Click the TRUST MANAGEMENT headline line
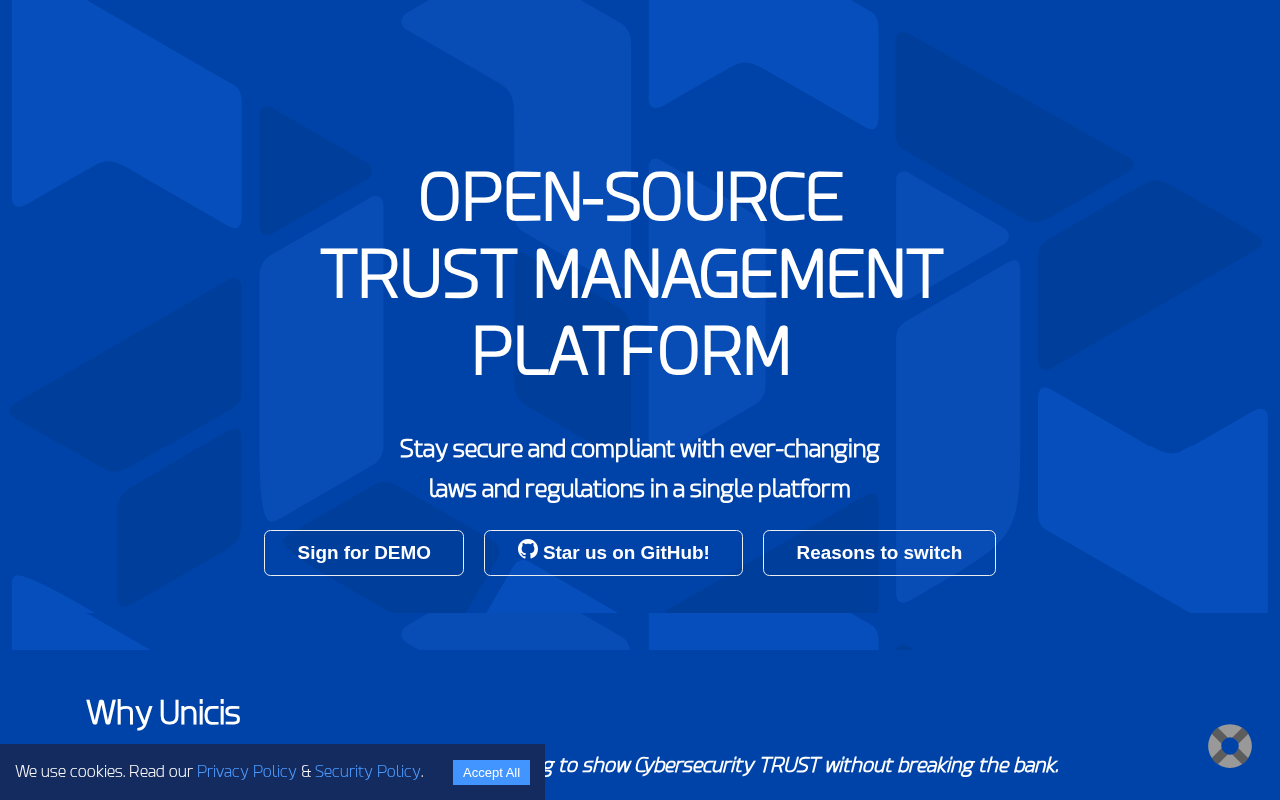This screenshot has height=800, width=1280. pyautogui.click(x=631, y=274)
